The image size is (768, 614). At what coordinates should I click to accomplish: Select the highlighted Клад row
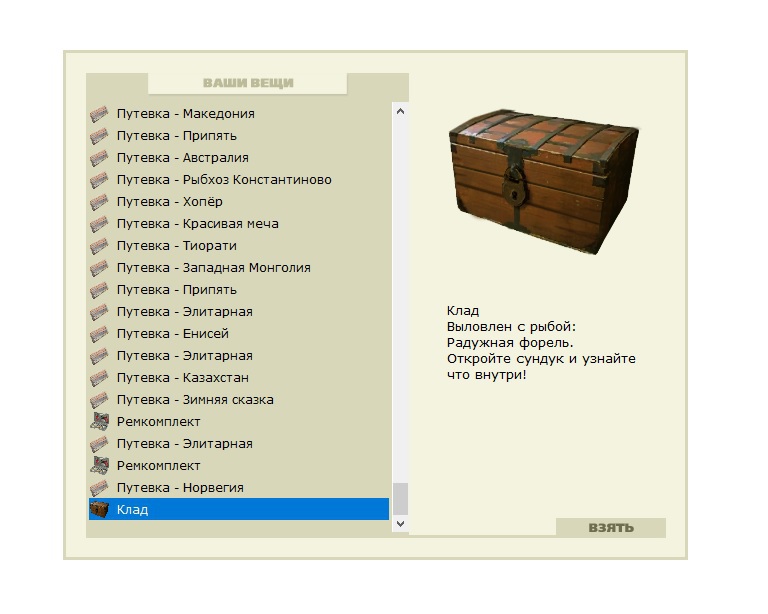point(239,510)
